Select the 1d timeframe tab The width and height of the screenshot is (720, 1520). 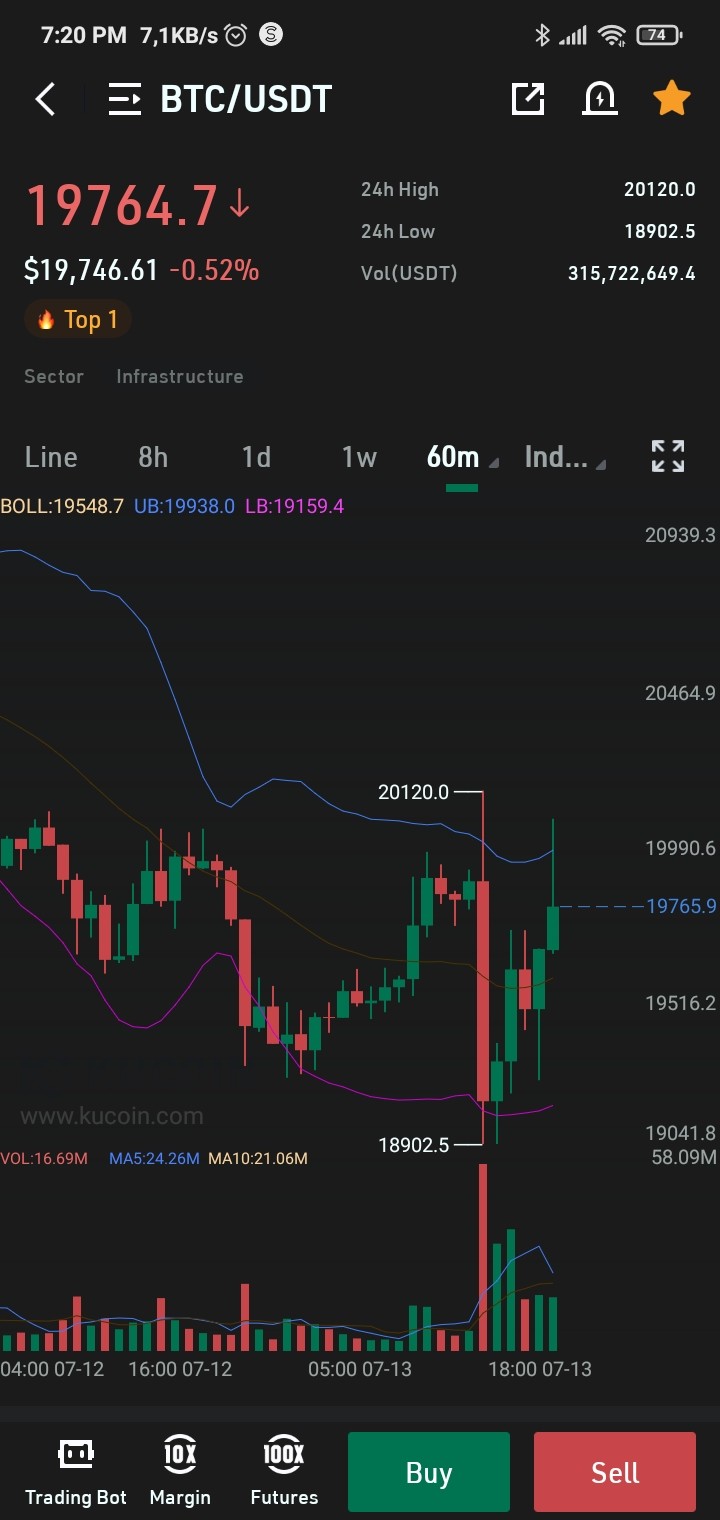(x=256, y=457)
